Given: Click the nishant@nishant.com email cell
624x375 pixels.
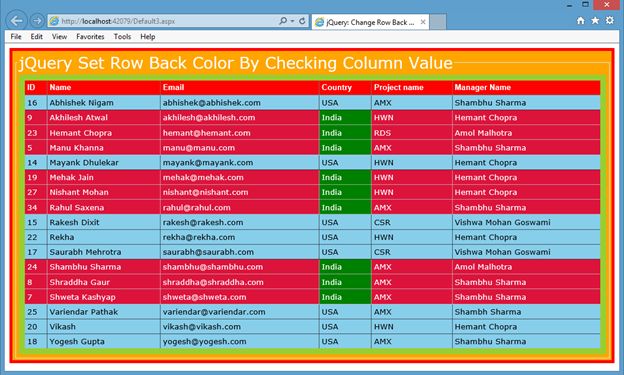Looking at the screenshot, I should click(240, 192).
